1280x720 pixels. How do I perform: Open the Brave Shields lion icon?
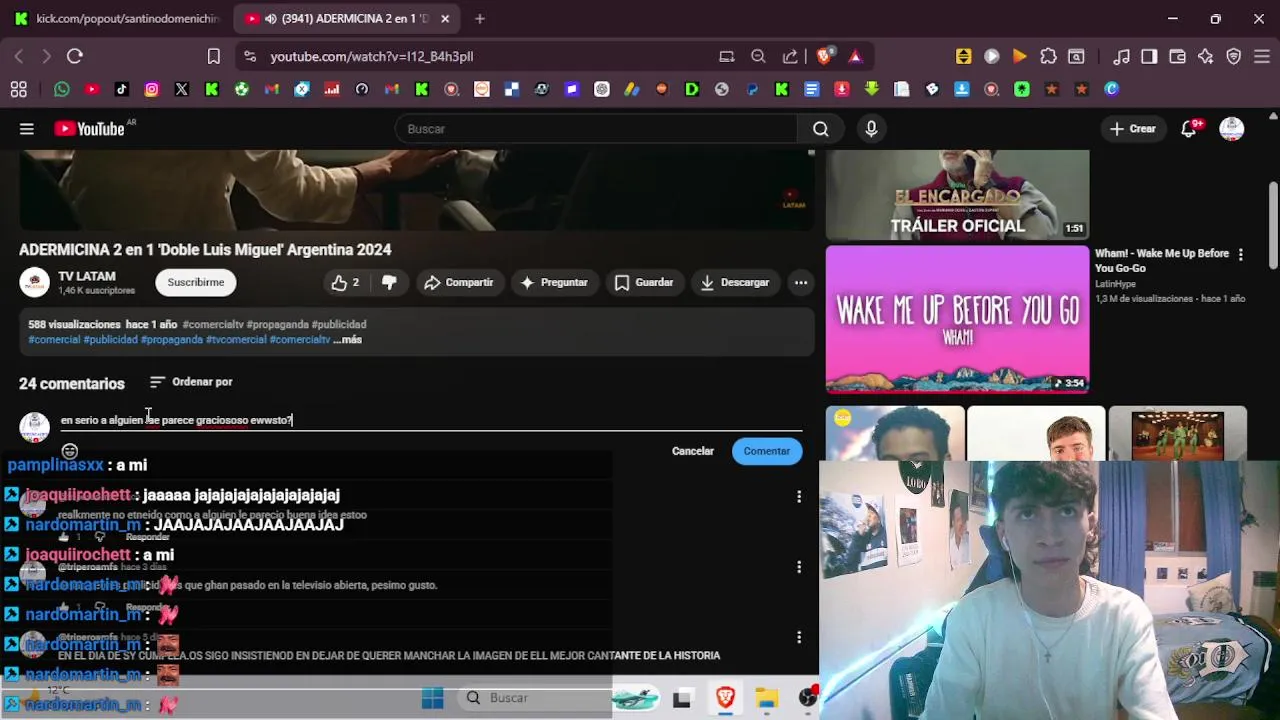point(824,57)
